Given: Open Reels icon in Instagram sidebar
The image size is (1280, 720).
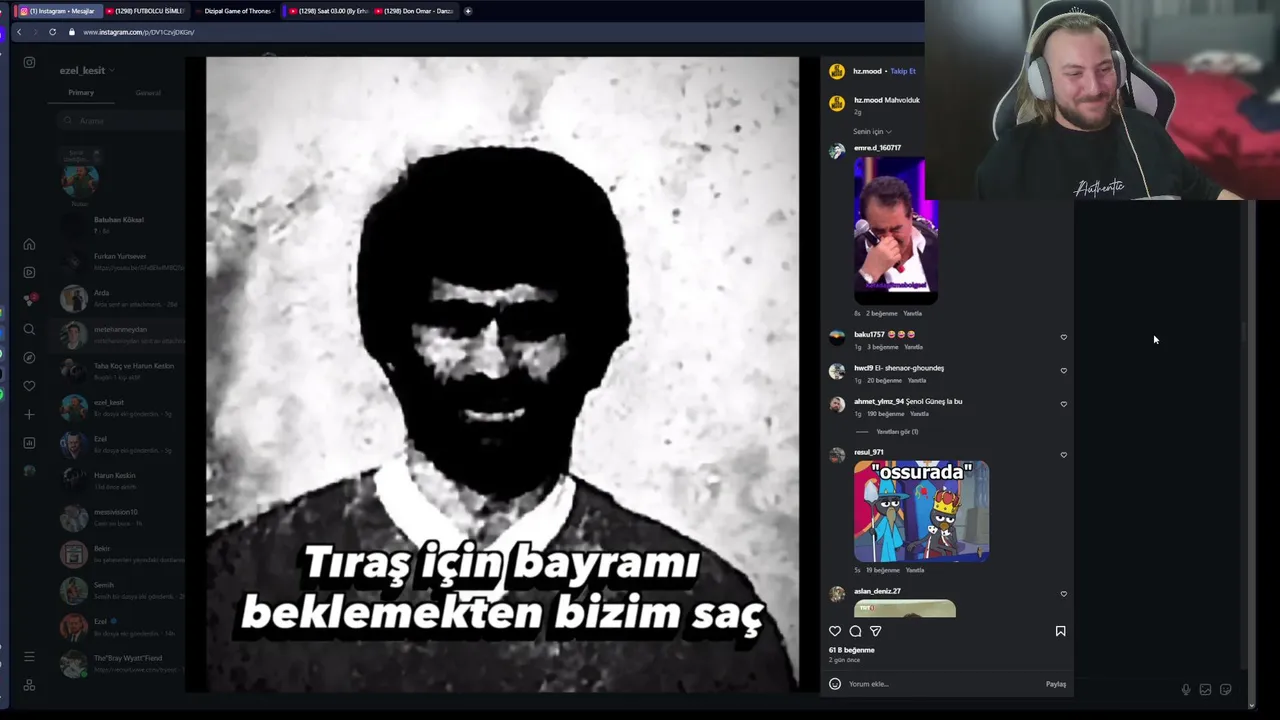Looking at the screenshot, I should 29,272.
